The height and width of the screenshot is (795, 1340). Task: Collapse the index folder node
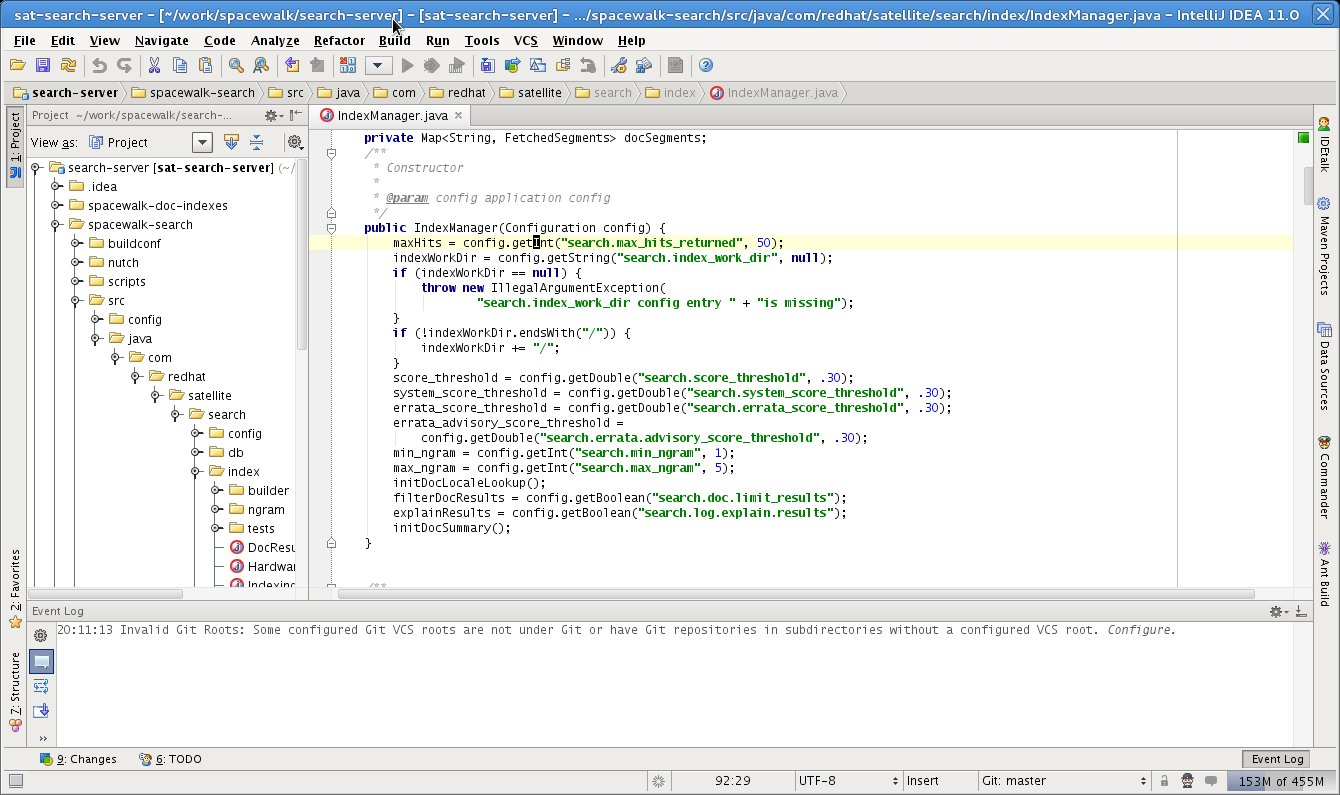[x=196, y=472]
